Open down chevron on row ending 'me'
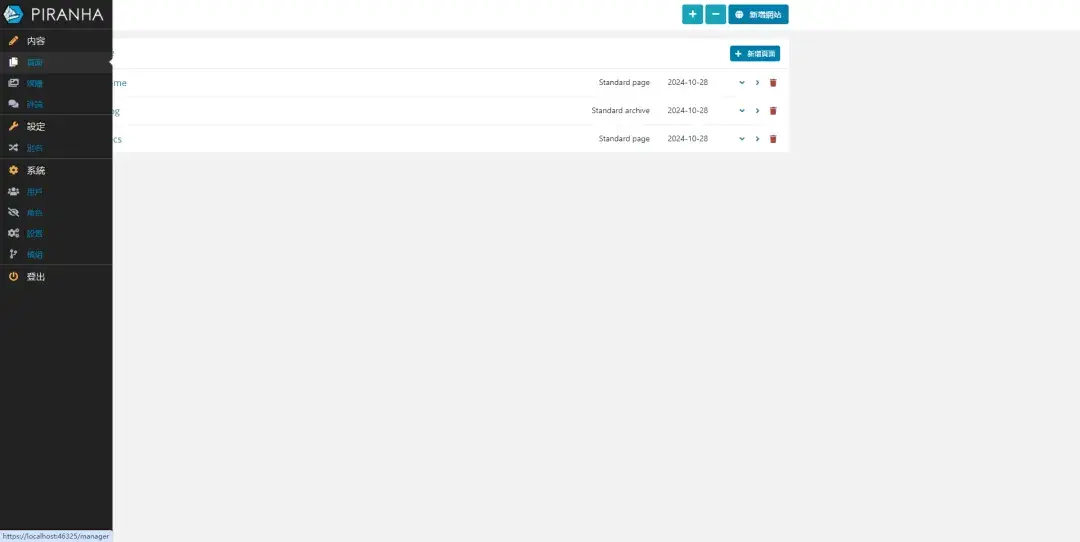The width and height of the screenshot is (1080, 542). (x=742, y=83)
